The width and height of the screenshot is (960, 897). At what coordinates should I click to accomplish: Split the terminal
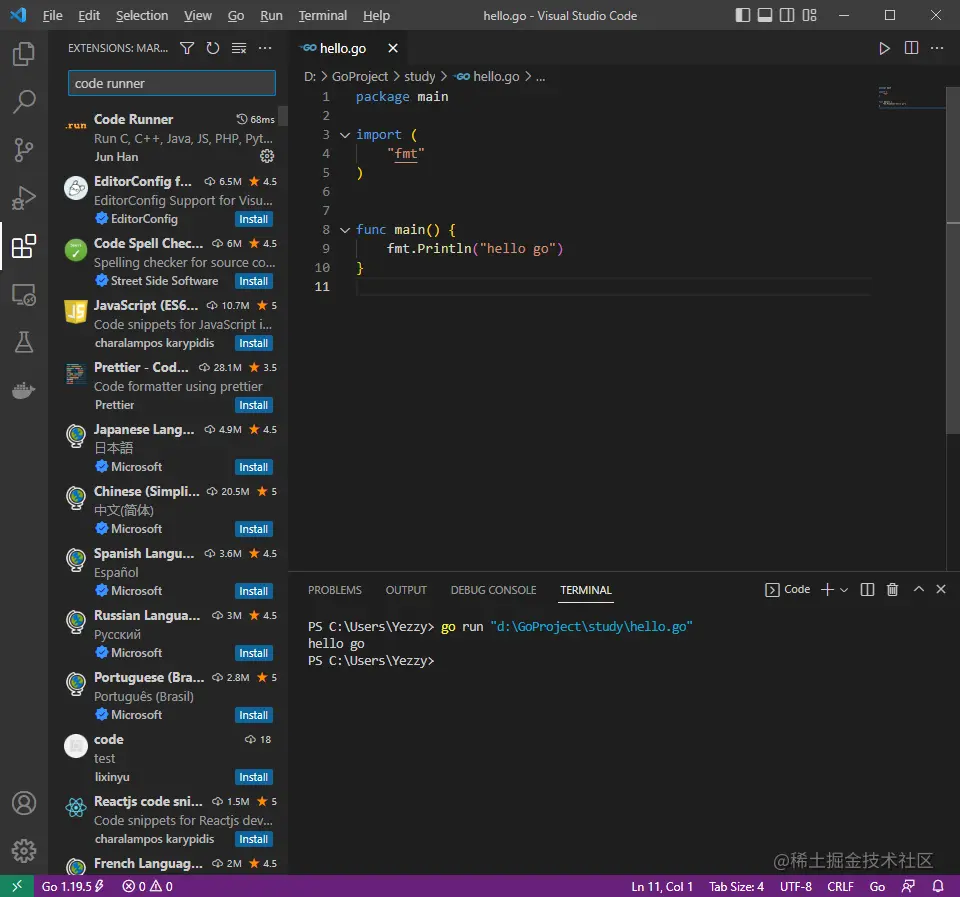point(867,590)
